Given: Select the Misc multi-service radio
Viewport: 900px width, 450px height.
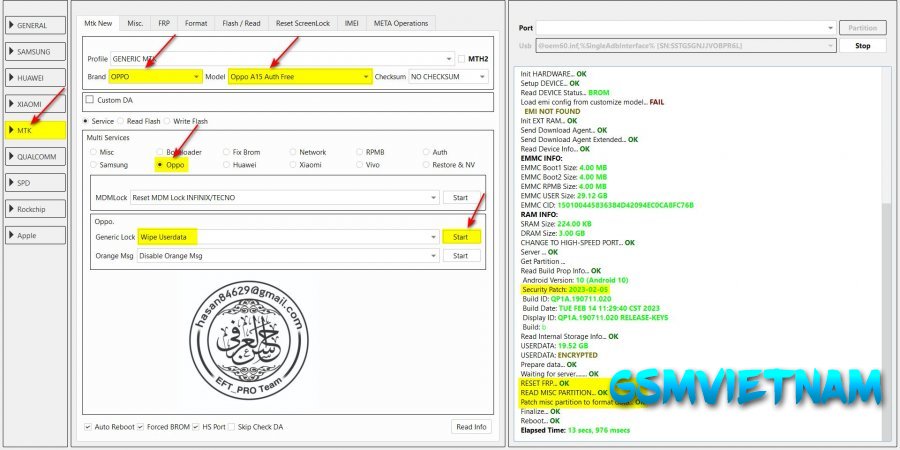Looking at the screenshot, I should pos(93,152).
